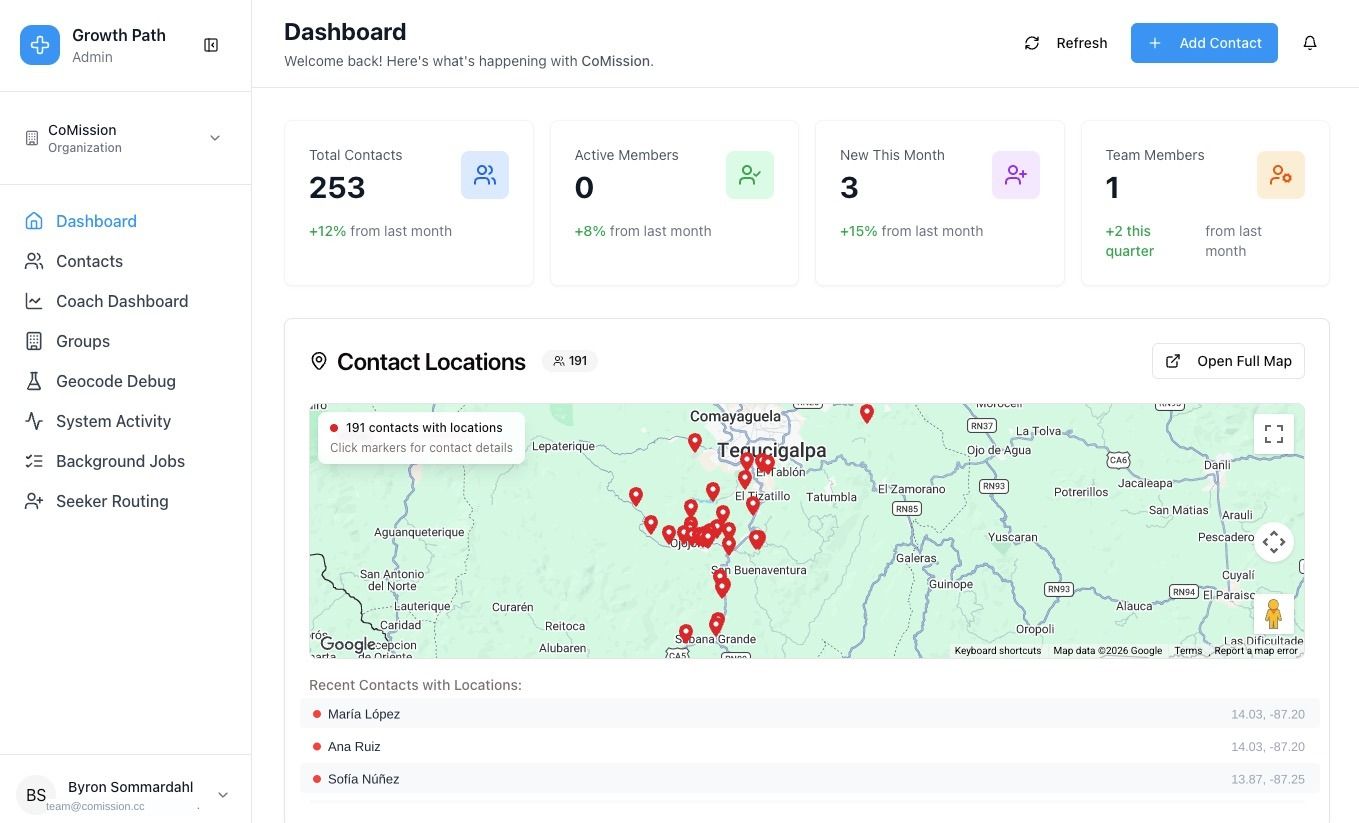Click the Active Members check-user icon
Image resolution: width=1359 pixels, height=823 pixels.
750,175
